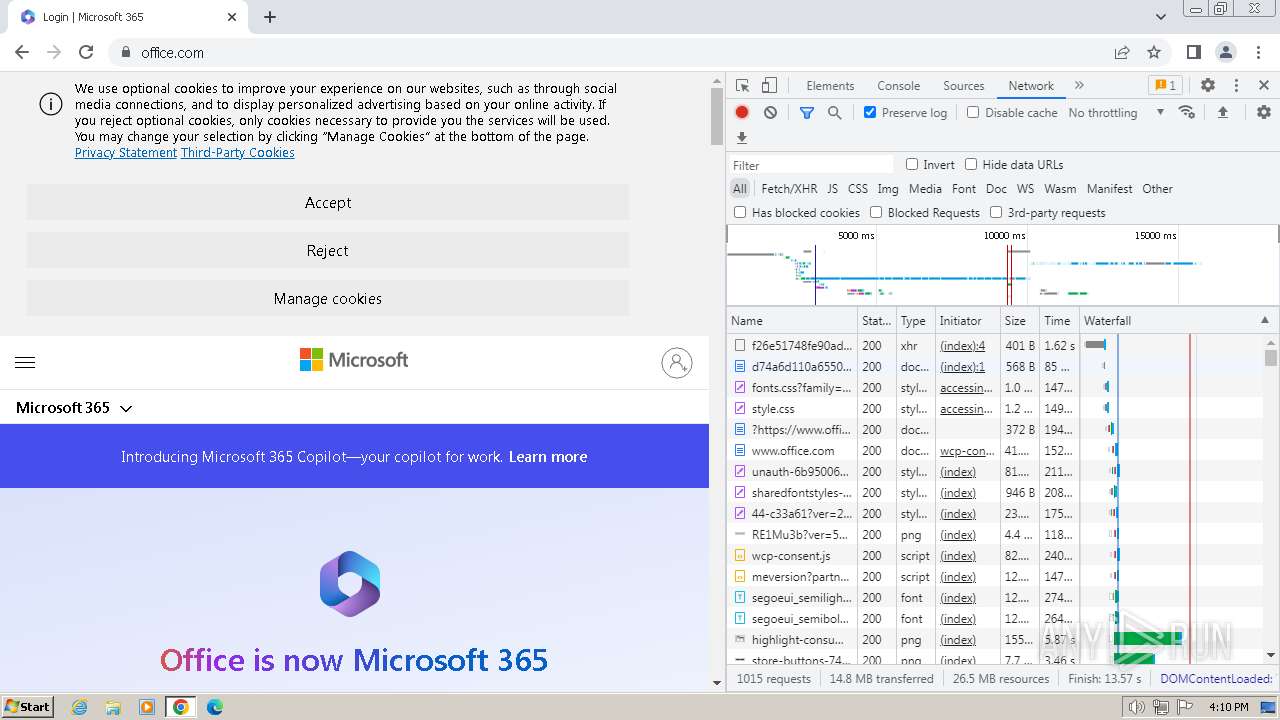The width and height of the screenshot is (1280, 720).
Task: Open a new browser tab
Action: (x=270, y=17)
